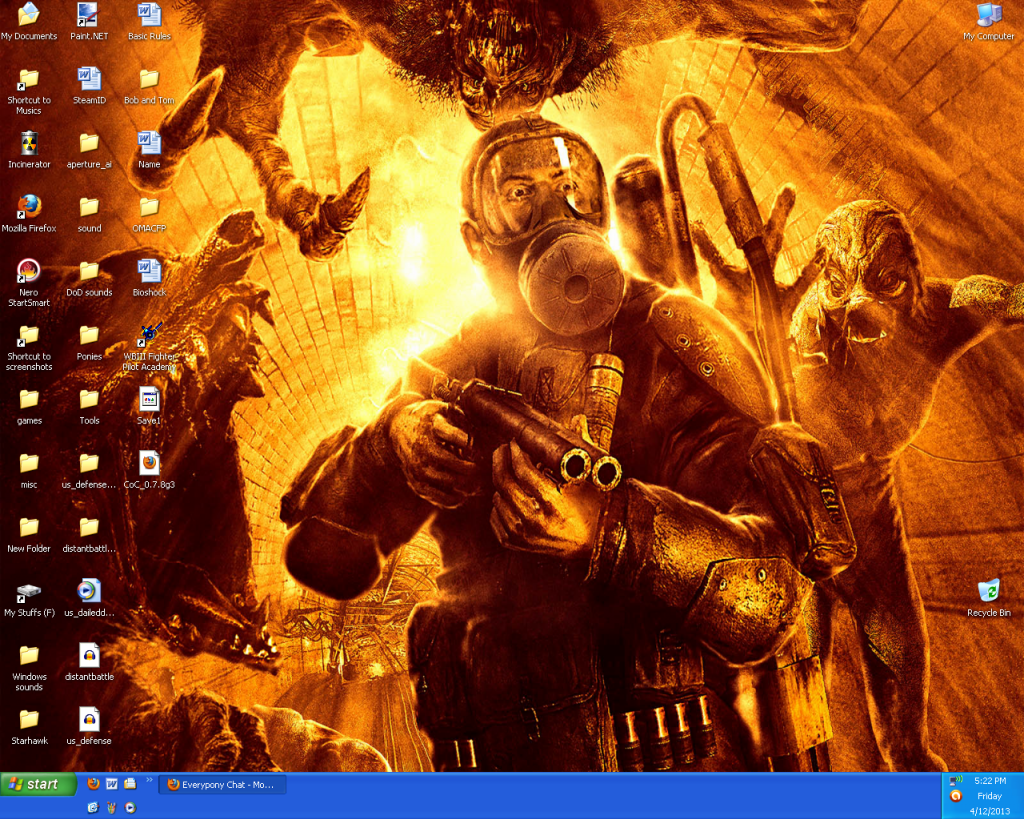Viewport: 1024px width, 819px height.
Task: Open the Windows start menu
Action: (x=39, y=784)
